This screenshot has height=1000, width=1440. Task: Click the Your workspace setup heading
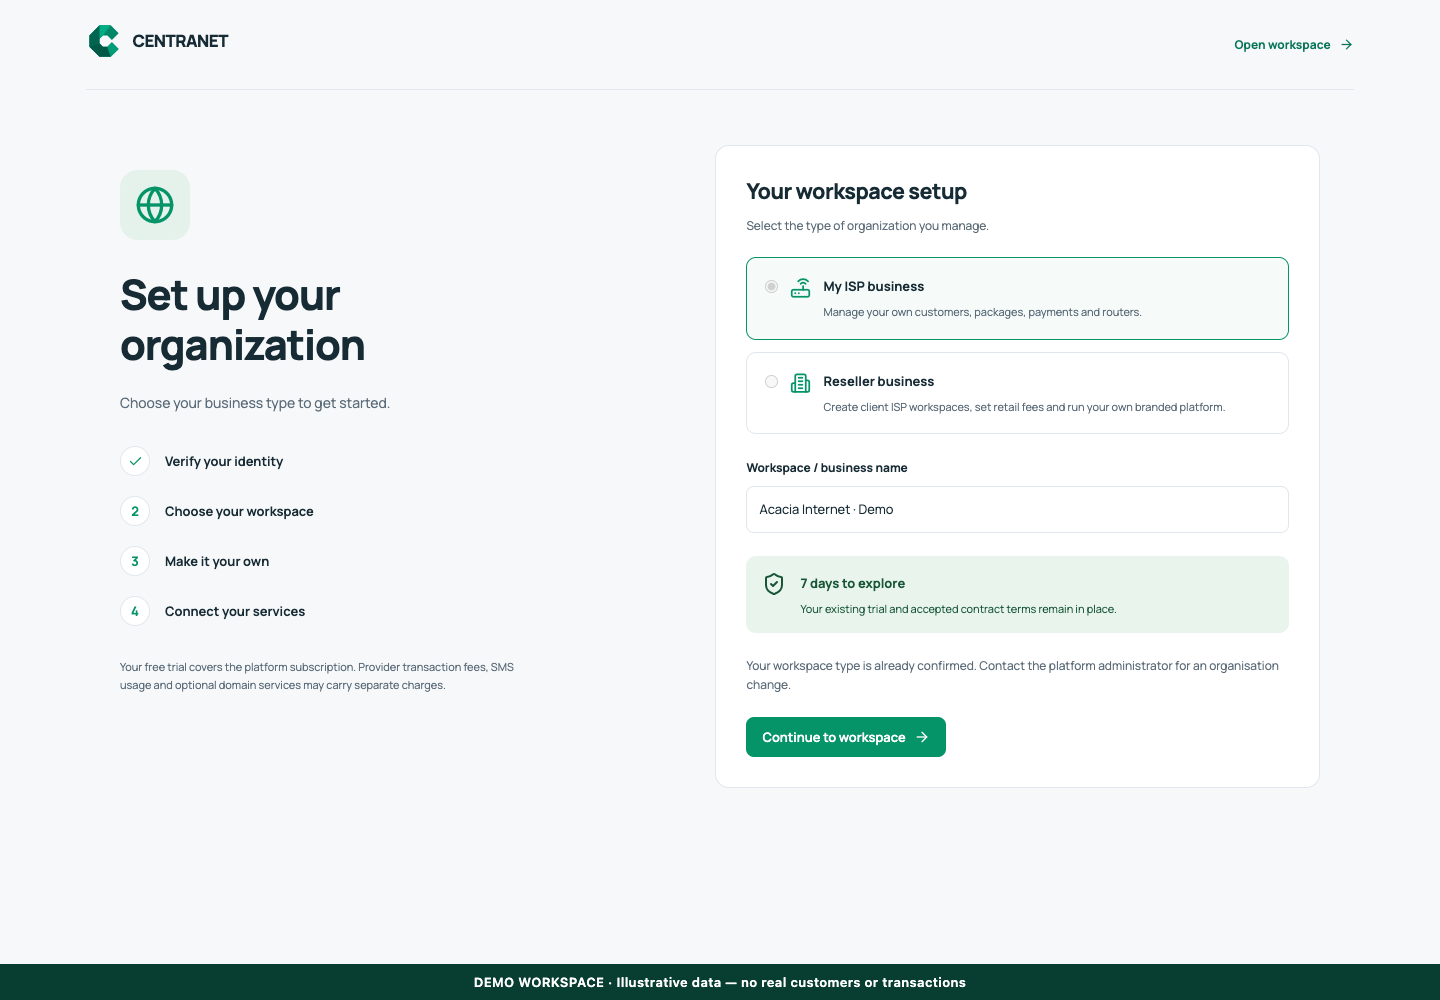click(x=856, y=191)
